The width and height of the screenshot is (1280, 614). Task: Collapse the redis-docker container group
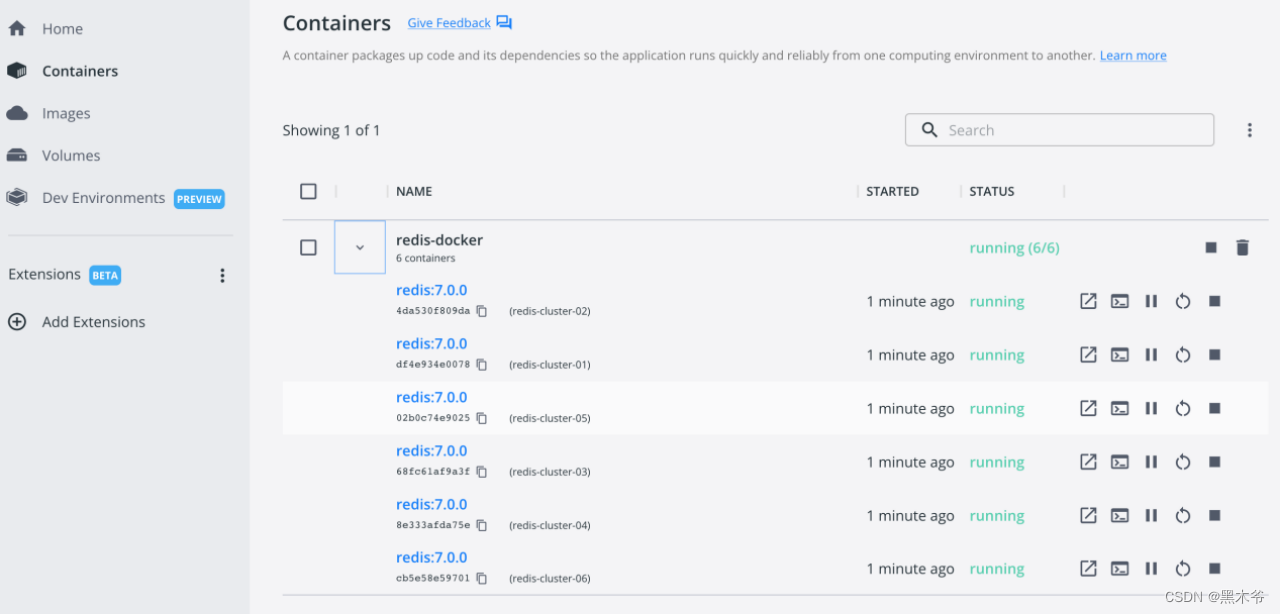click(x=359, y=247)
